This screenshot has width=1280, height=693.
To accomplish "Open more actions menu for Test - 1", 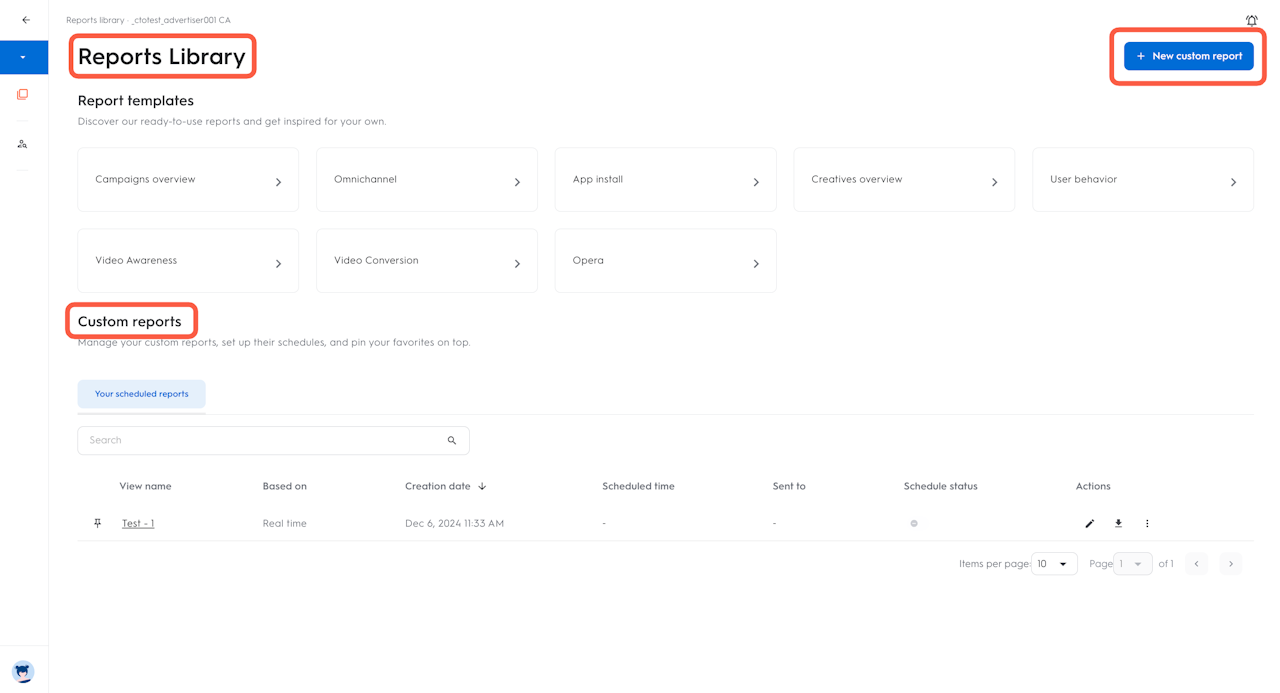I will [x=1147, y=524].
